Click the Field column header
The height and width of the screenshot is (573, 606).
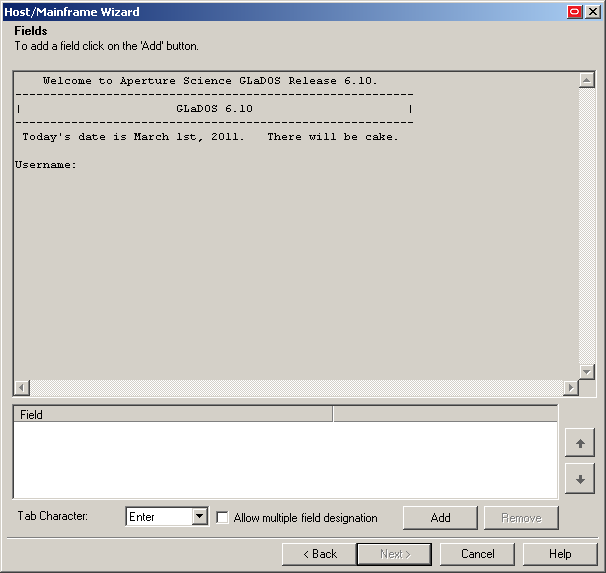(x=173, y=414)
